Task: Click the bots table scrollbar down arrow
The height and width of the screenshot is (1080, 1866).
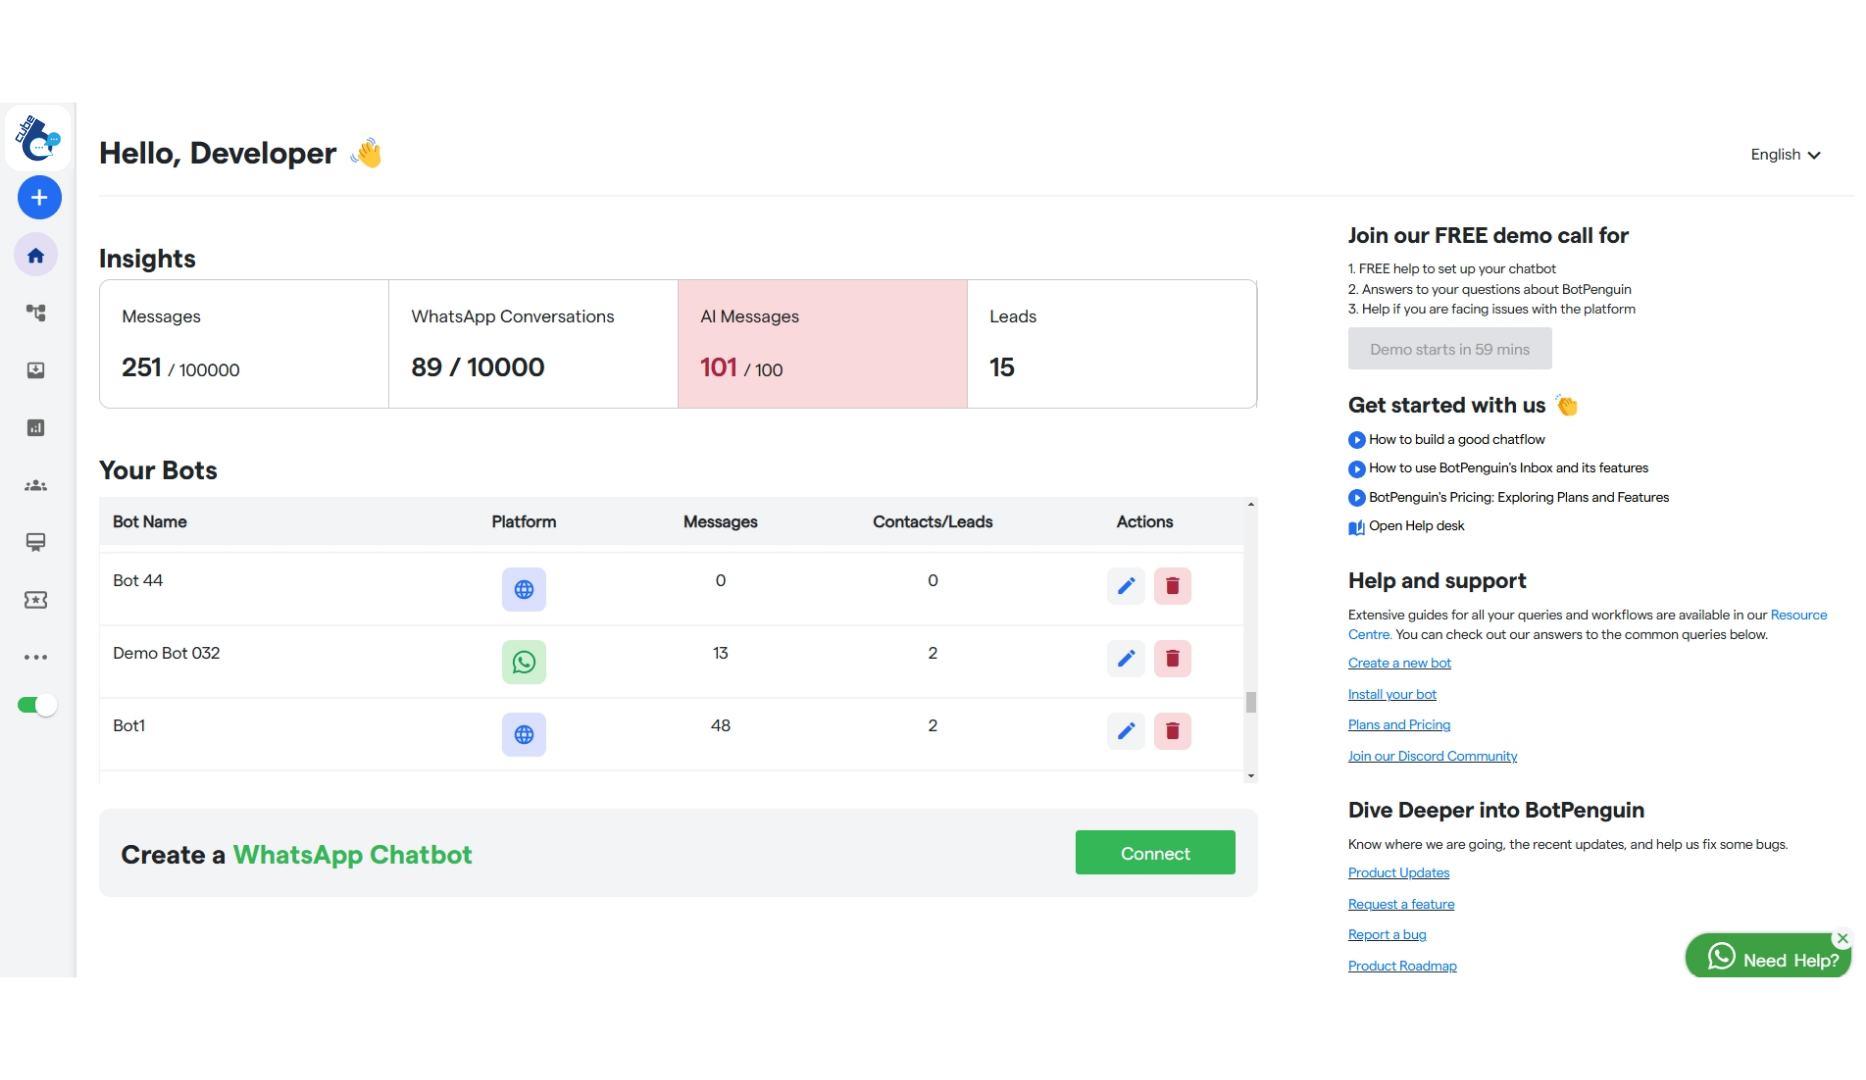Action: pos(1251,777)
